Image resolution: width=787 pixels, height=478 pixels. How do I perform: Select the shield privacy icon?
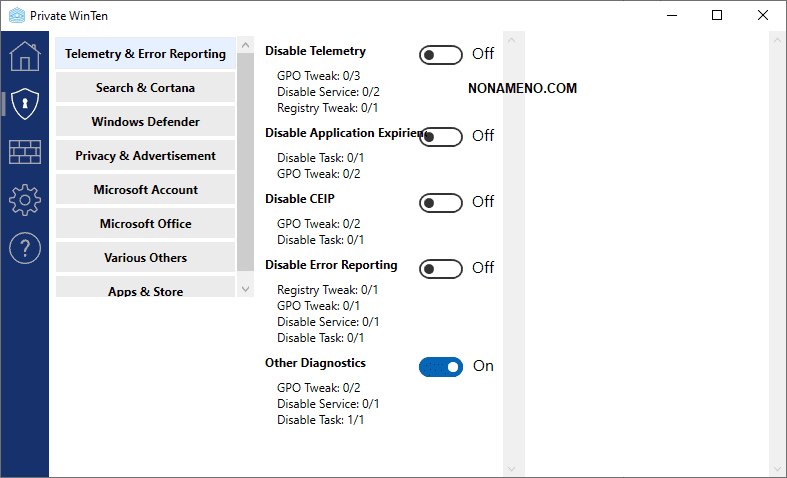[x=24, y=103]
